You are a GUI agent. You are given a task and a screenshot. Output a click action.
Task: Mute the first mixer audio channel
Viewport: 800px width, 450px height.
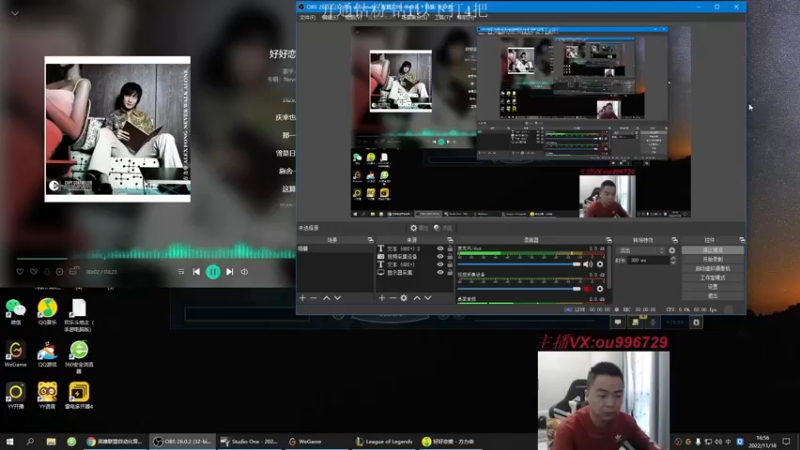pos(588,264)
